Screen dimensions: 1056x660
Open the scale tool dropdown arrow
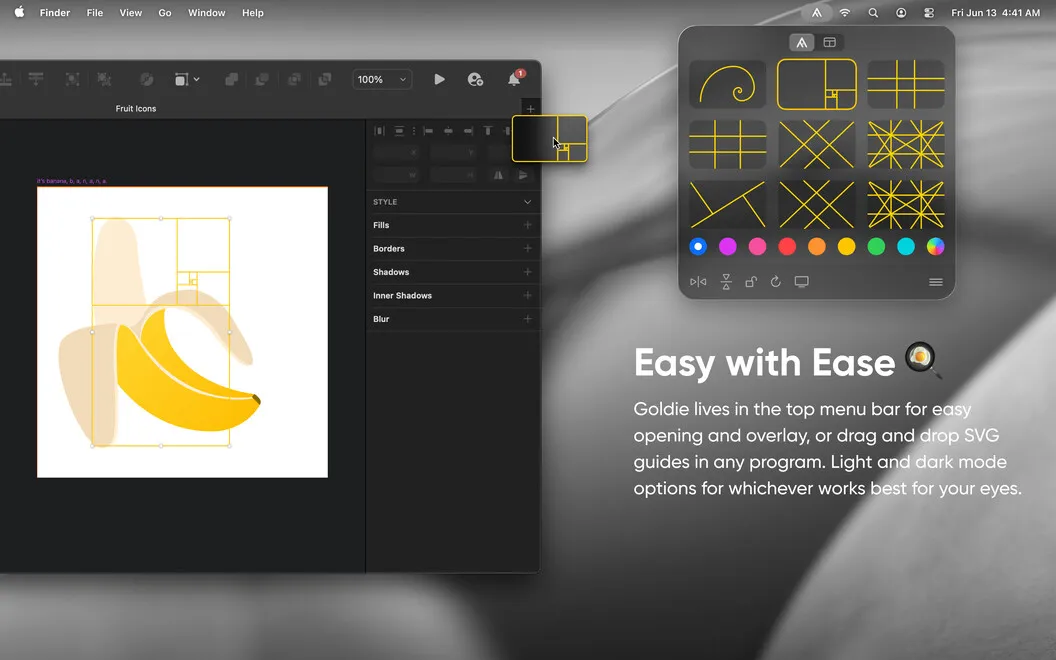[197, 79]
